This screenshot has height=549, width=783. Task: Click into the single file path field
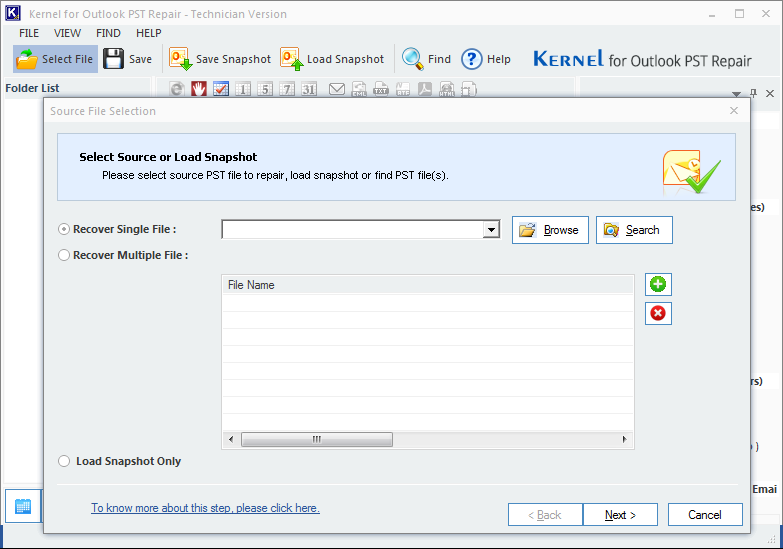353,230
